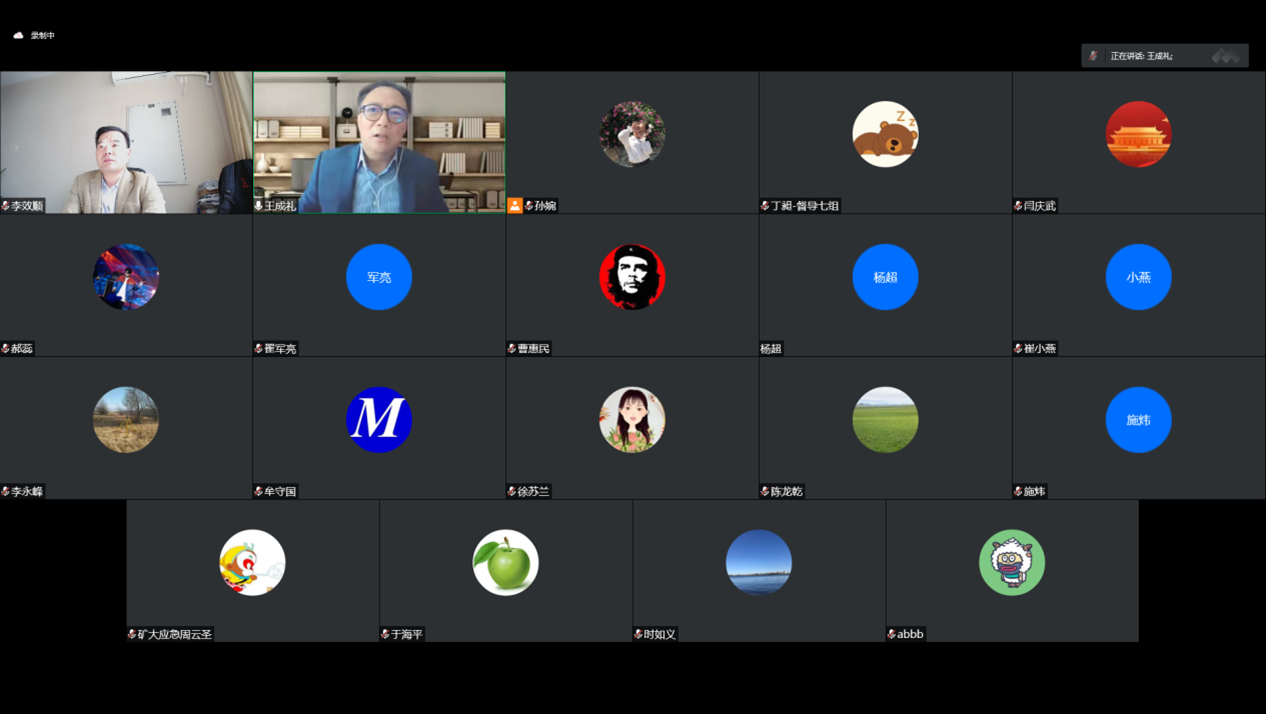Click the blue 军亮 avatar circle
Viewport: 1266px width, 714px height.
tap(379, 277)
